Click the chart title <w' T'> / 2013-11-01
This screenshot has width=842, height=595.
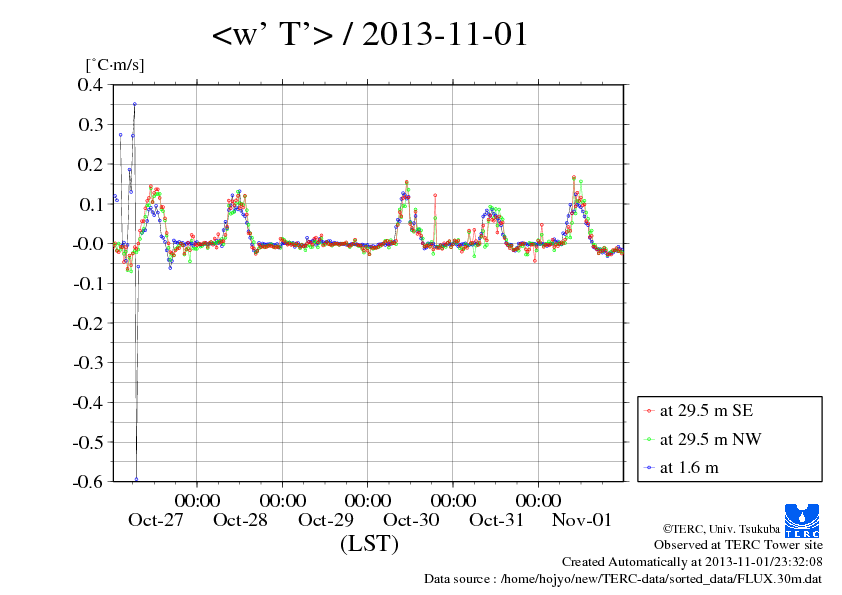pyautogui.click(x=370, y=34)
